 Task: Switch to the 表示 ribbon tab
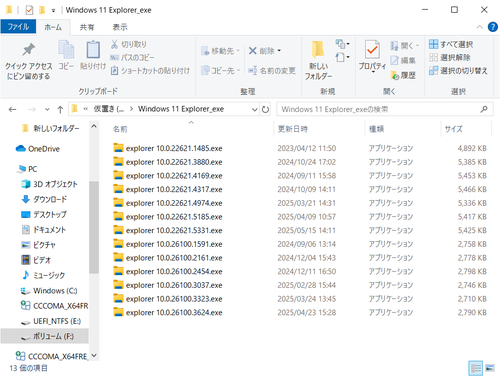120,27
